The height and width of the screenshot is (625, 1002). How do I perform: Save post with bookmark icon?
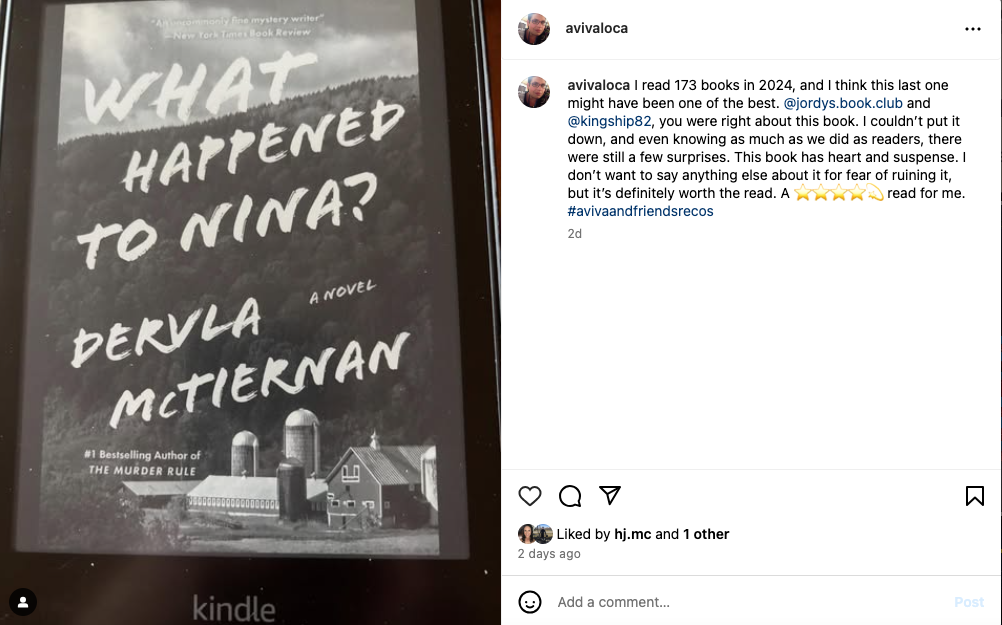[975, 496]
